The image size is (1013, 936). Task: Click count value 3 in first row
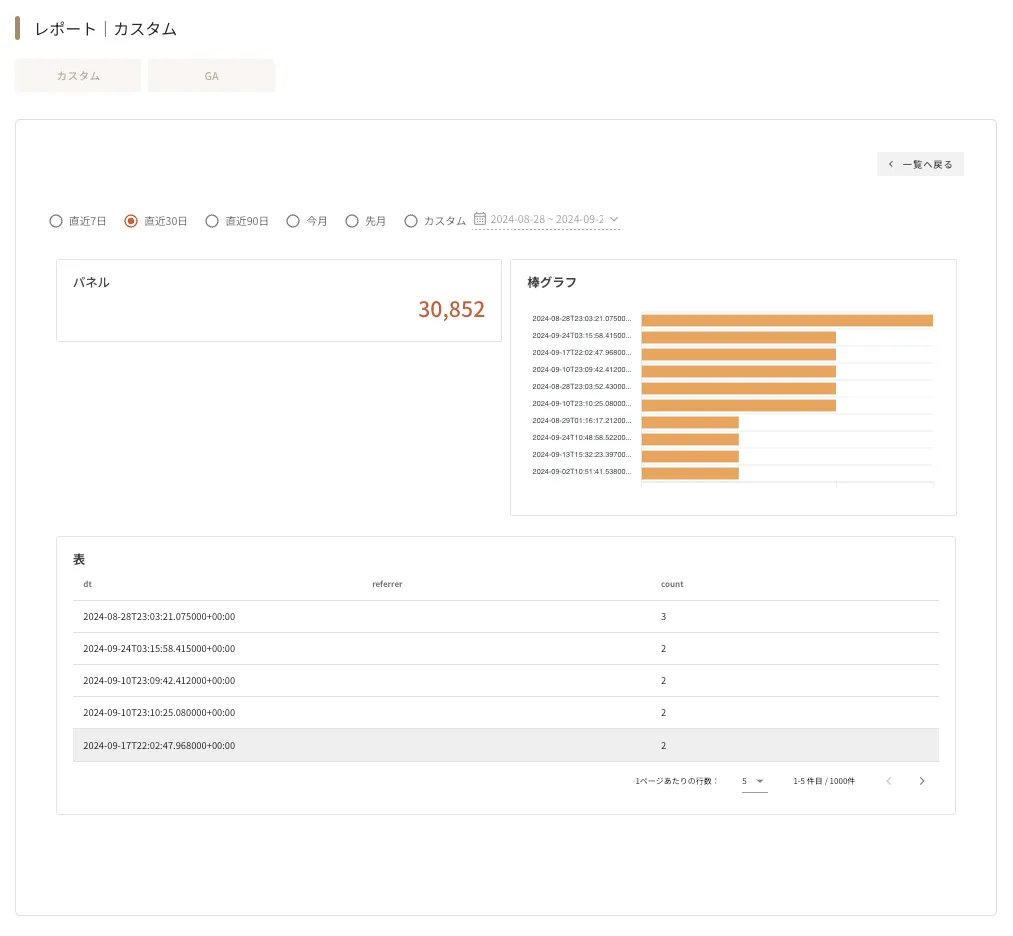tap(663, 617)
